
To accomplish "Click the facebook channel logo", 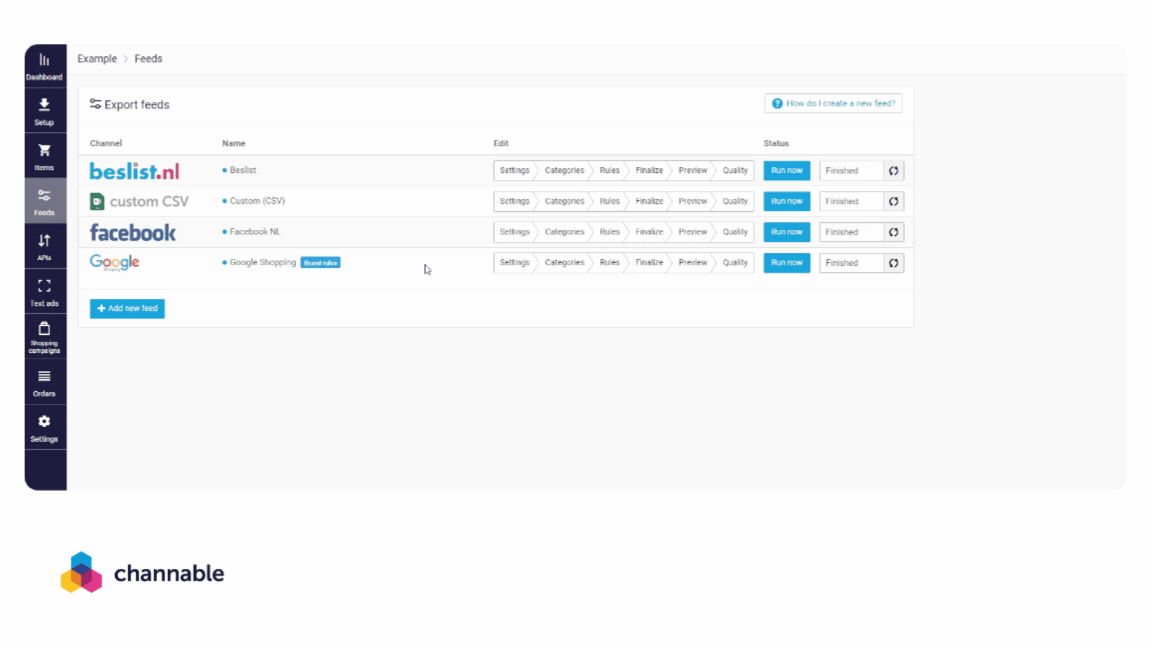I will click(133, 233).
